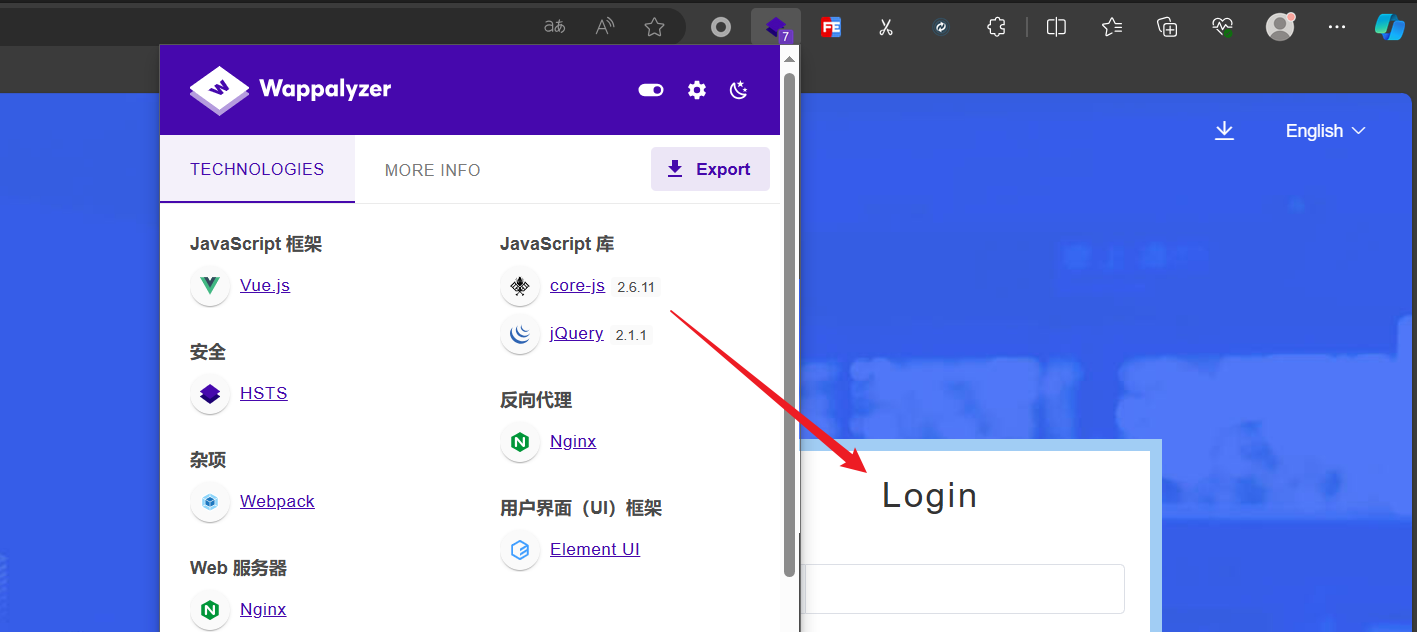
Task: Open the red FE extension icon
Action: pyautogui.click(x=830, y=27)
